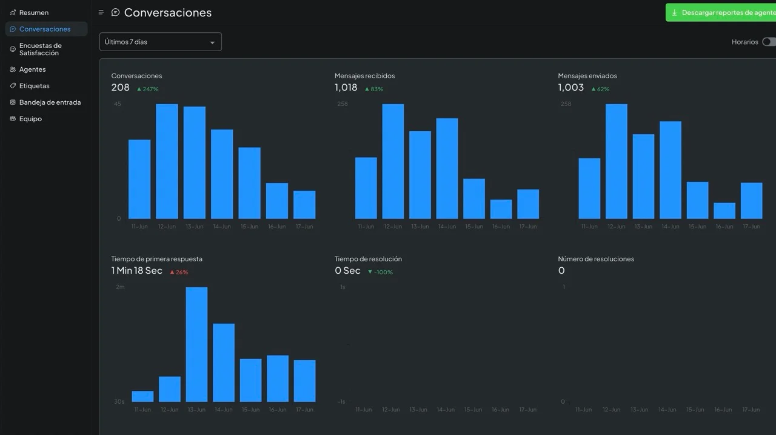Image resolution: width=776 pixels, height=435 pixels.
Task: Click the Encuestas de Satisfacción smiley icon
Action: (x=12, y=48)
